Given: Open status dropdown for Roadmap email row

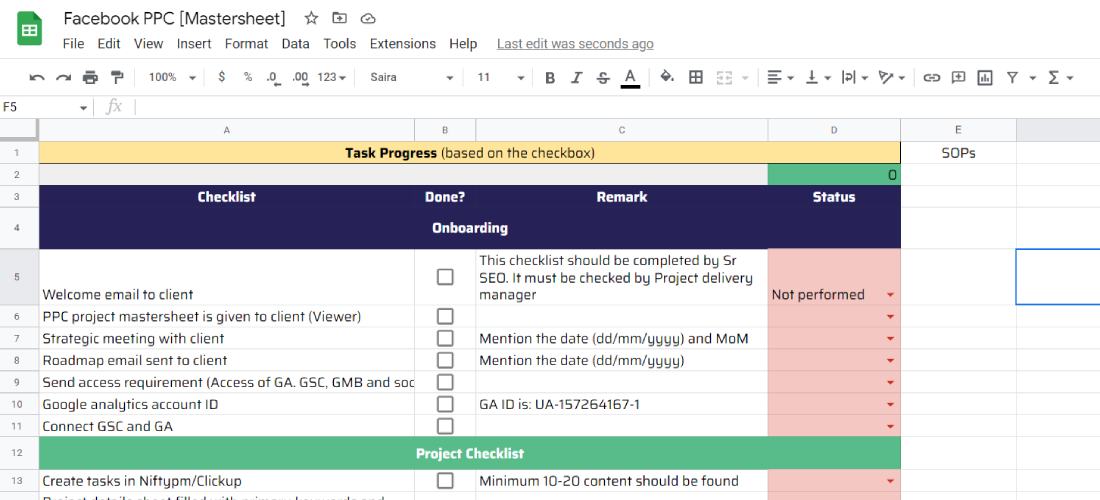Looking at the screenshot, I should click(890, 361).
